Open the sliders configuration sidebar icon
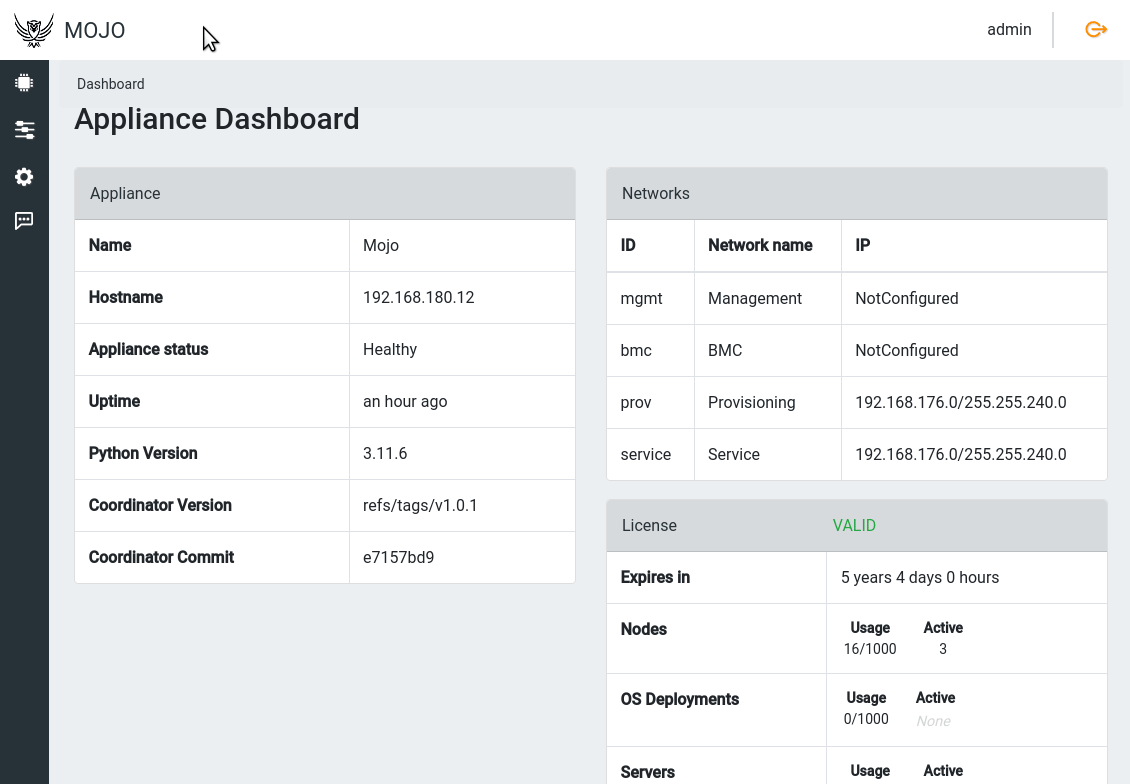This screenshot has height=784, width=1130. tap(24, 130)
